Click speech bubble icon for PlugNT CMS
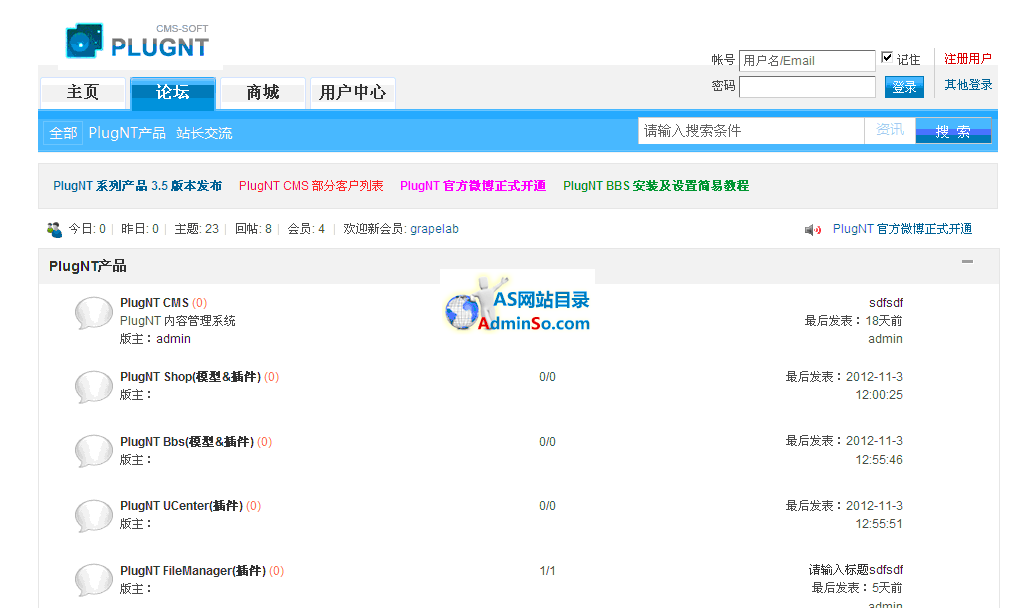 coord(94,313)
